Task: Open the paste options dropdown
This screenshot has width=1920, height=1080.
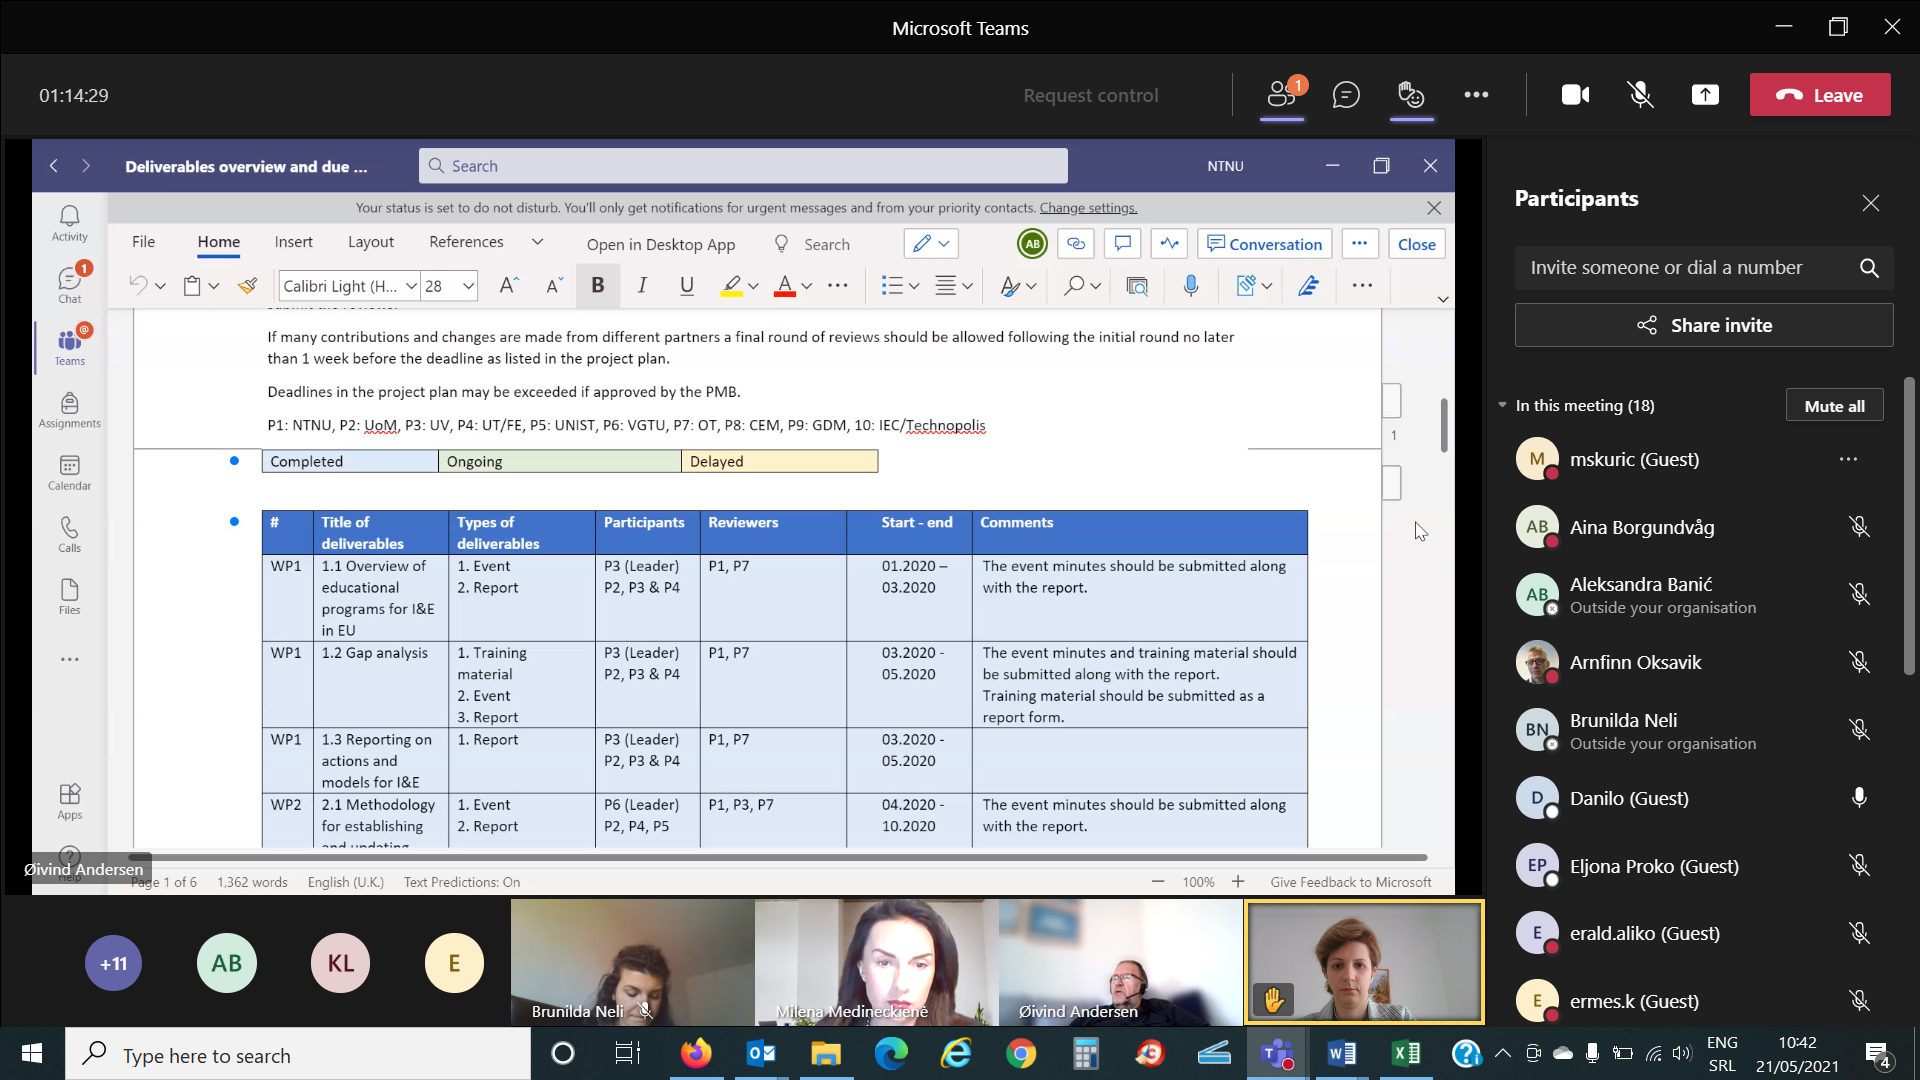Action: pyautogui.click(x=213, y=286)
